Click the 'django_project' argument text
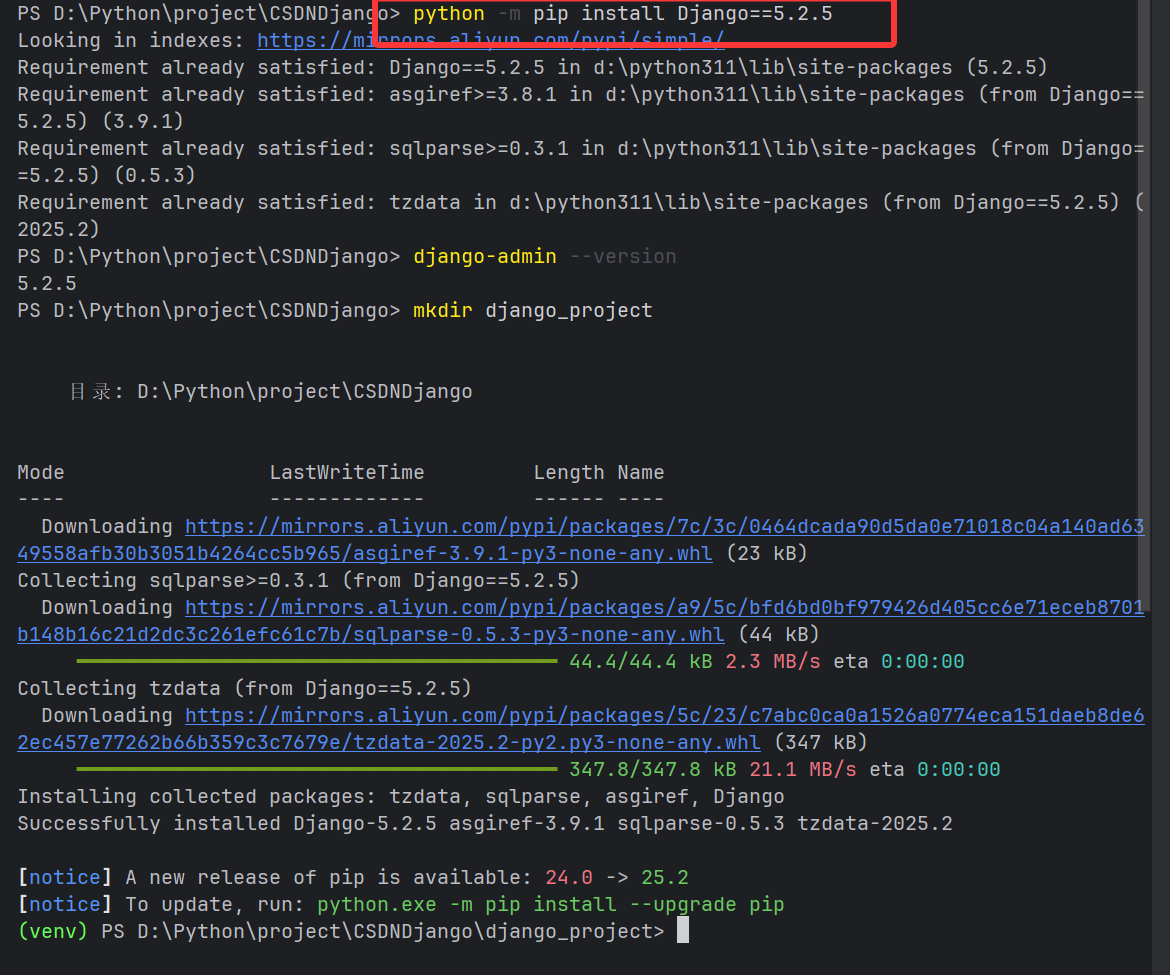 (569, 310)
